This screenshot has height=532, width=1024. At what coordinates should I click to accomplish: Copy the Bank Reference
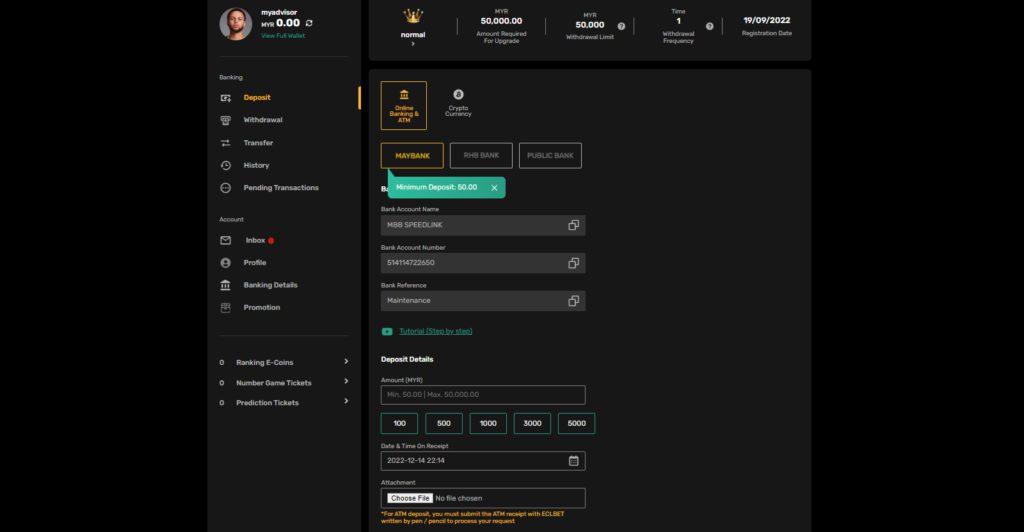(573, 301)
